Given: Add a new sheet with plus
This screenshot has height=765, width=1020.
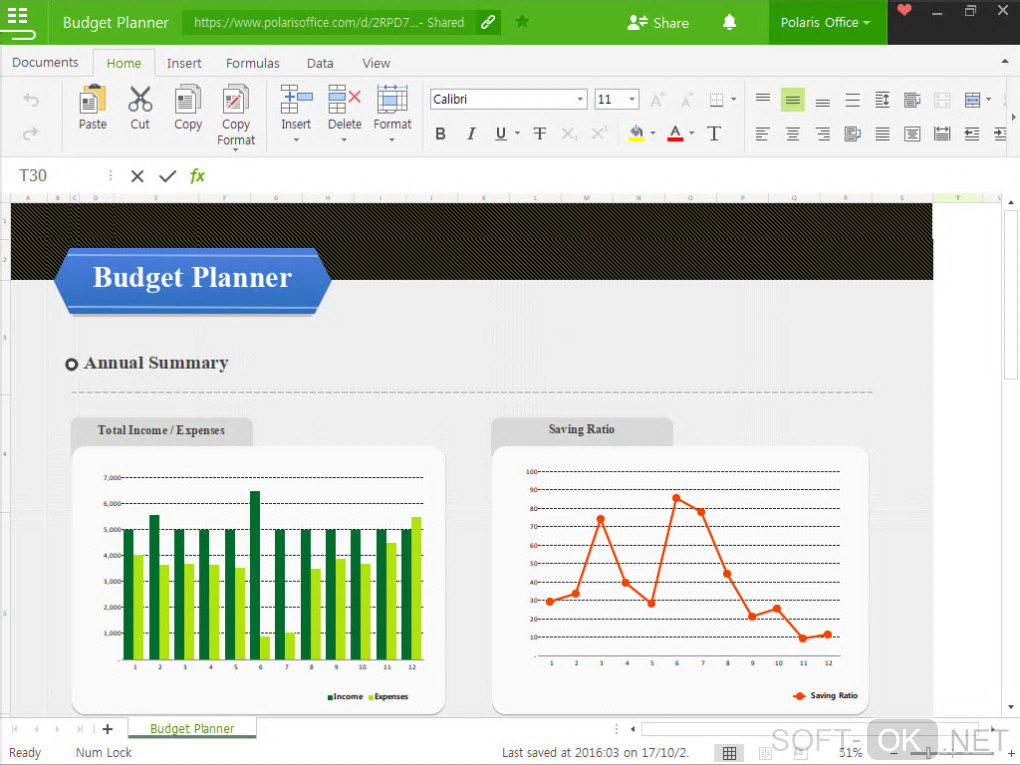Looking at the screenshot, I should click(x=107, y=729).
